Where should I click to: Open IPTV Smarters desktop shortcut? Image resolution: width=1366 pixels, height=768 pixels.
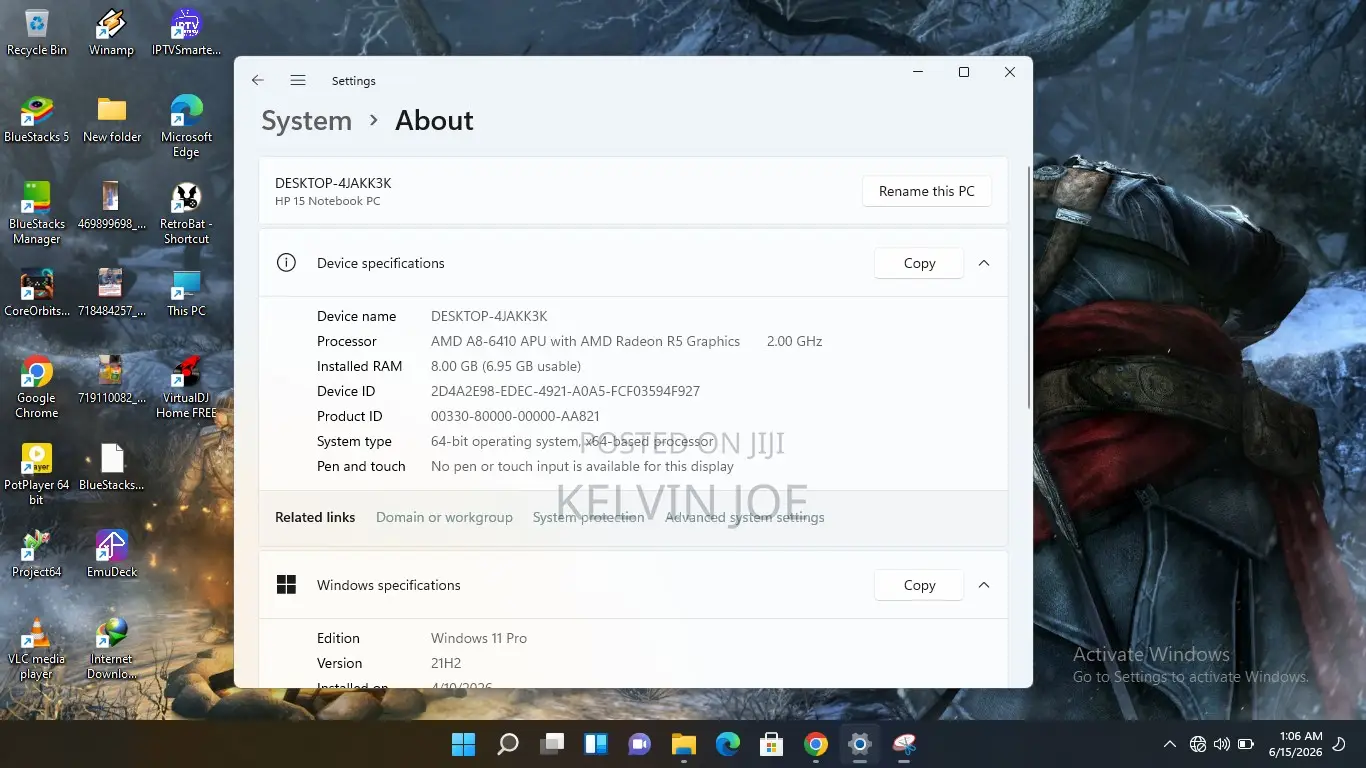pyautogui.click(x=186, y=33)
